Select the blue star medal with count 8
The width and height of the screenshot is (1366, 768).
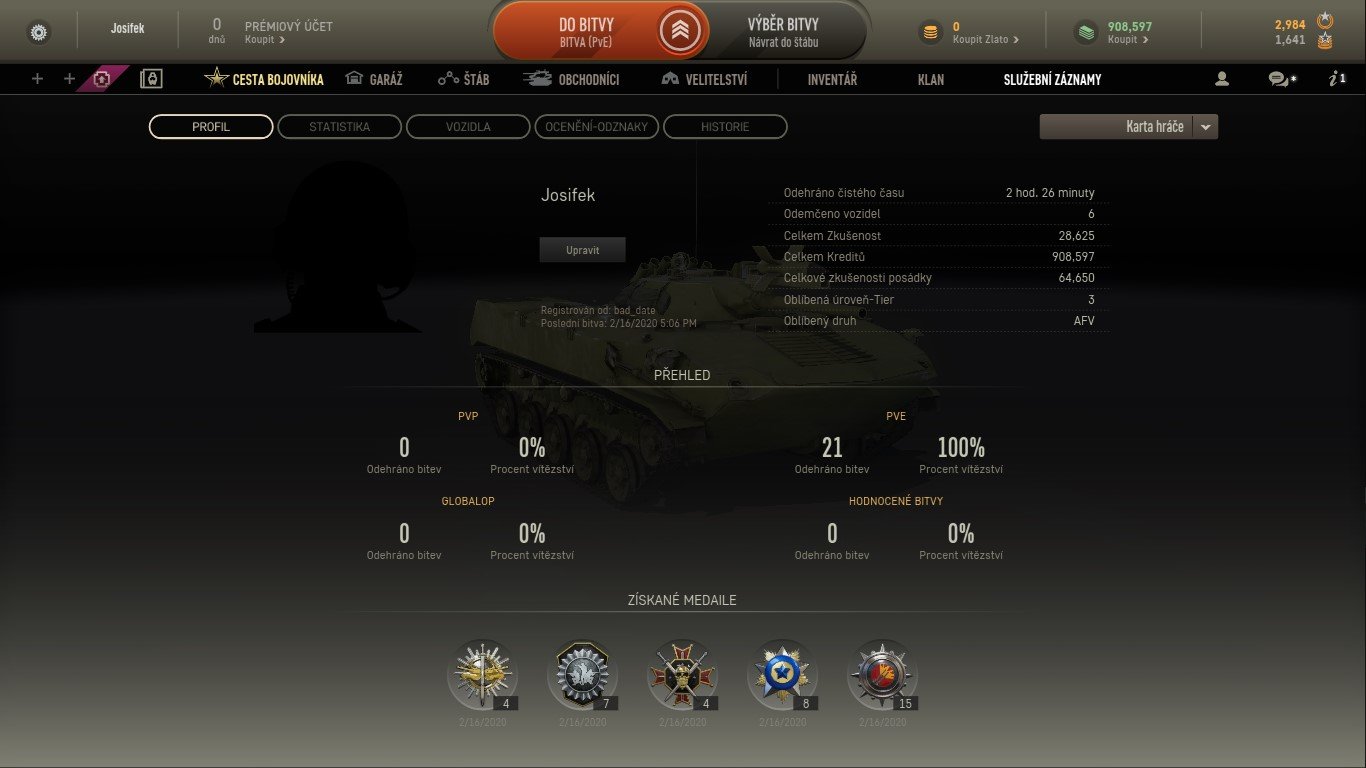(x=782, y=675)
